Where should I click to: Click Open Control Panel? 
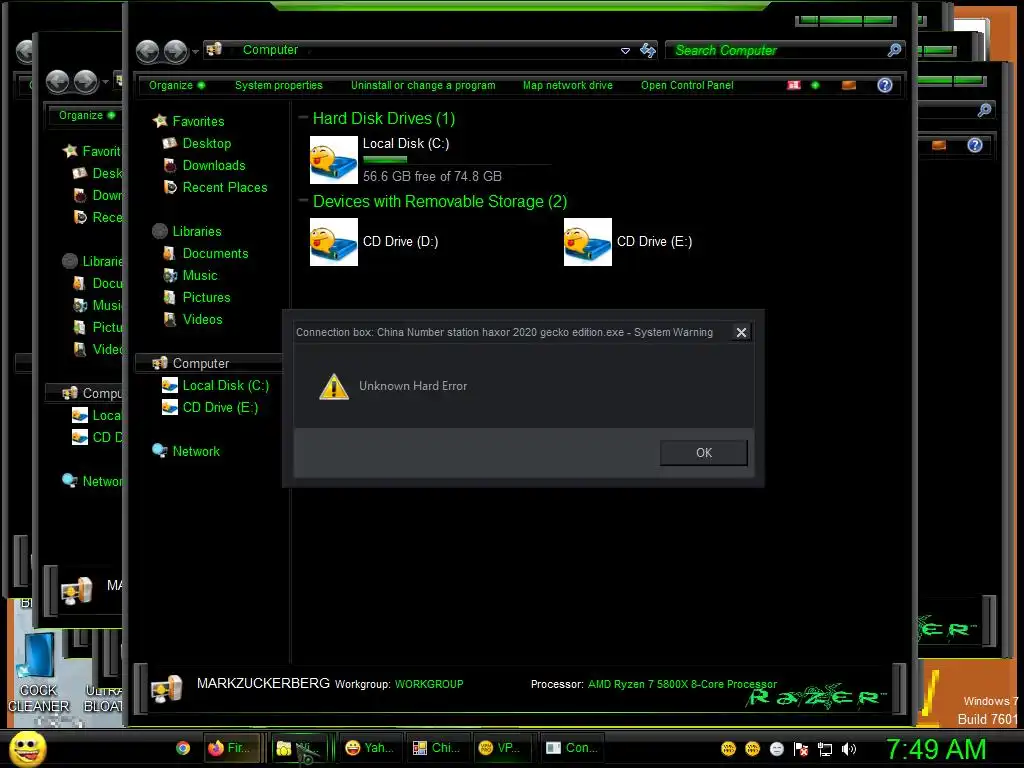[x=687, y=86]
